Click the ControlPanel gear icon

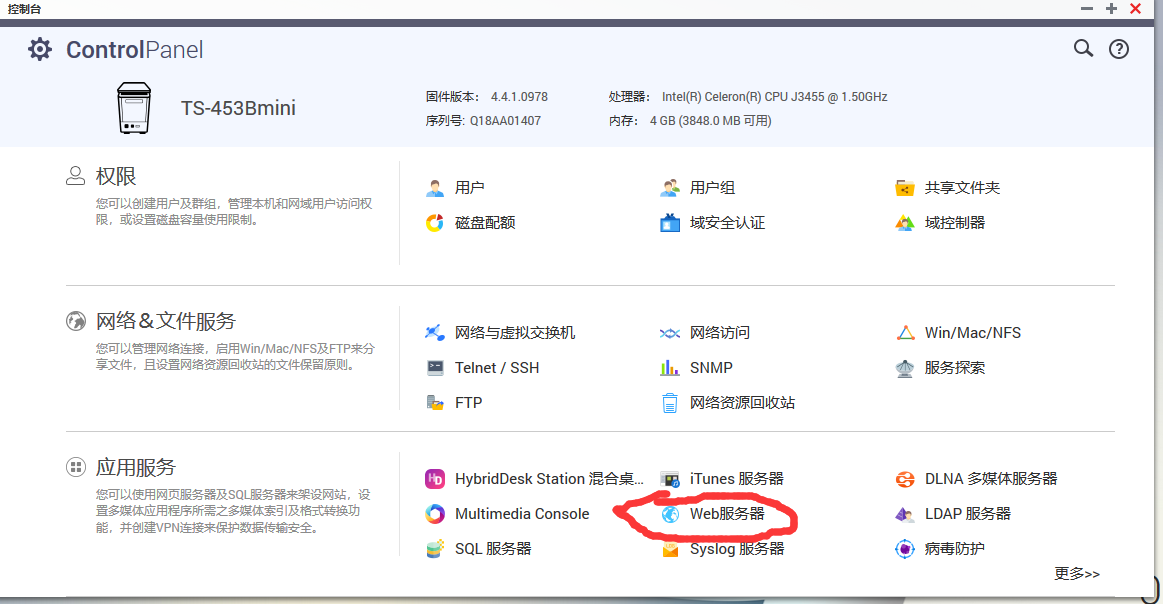[x=40, y=49]
